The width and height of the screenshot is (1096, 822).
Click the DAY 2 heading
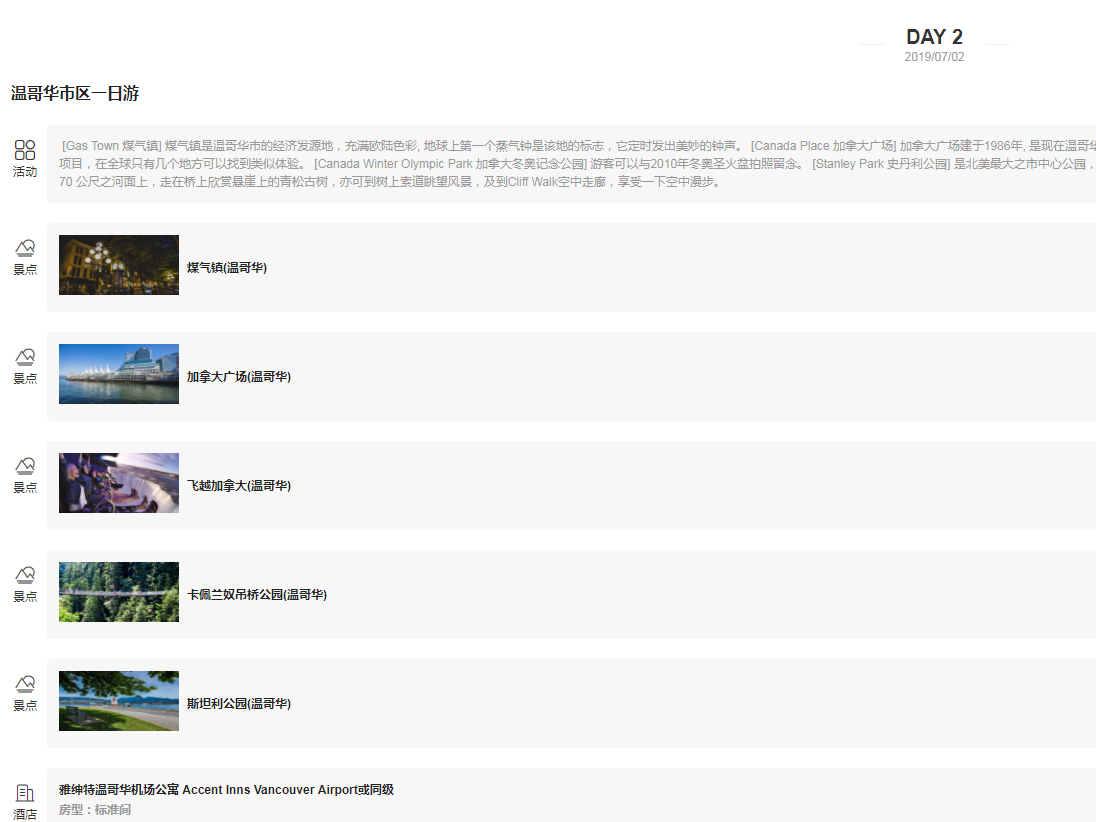pyautogui.click(x=934, y=37)
